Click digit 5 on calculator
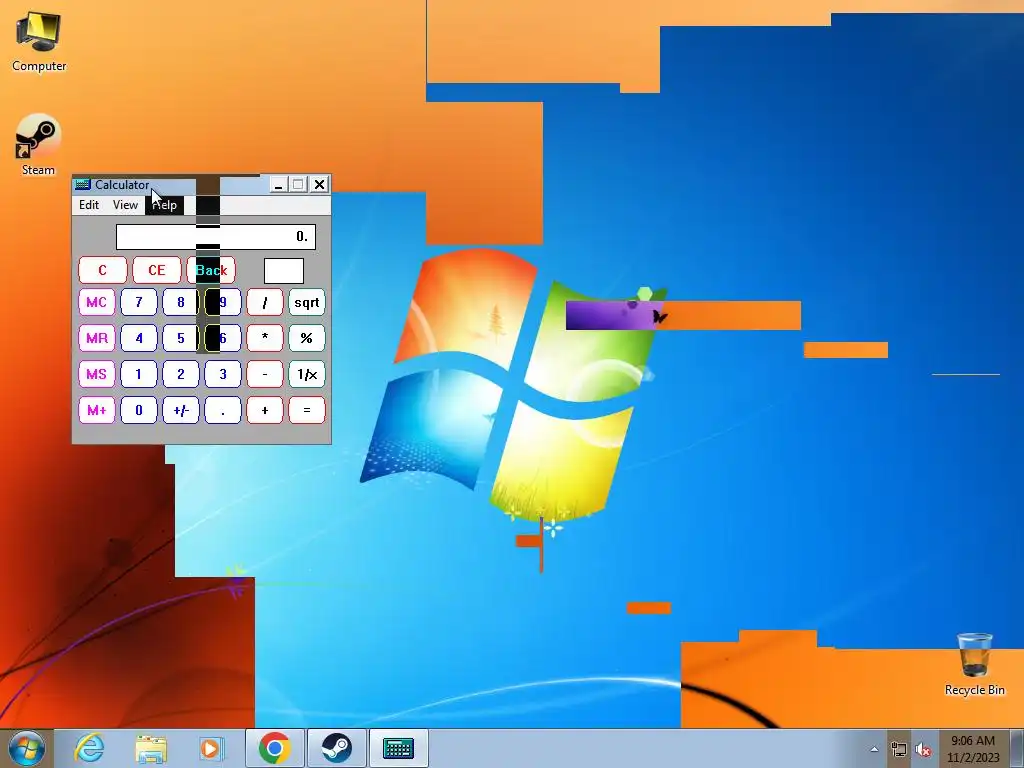The image size is (1024, 768). coord(181,338)
